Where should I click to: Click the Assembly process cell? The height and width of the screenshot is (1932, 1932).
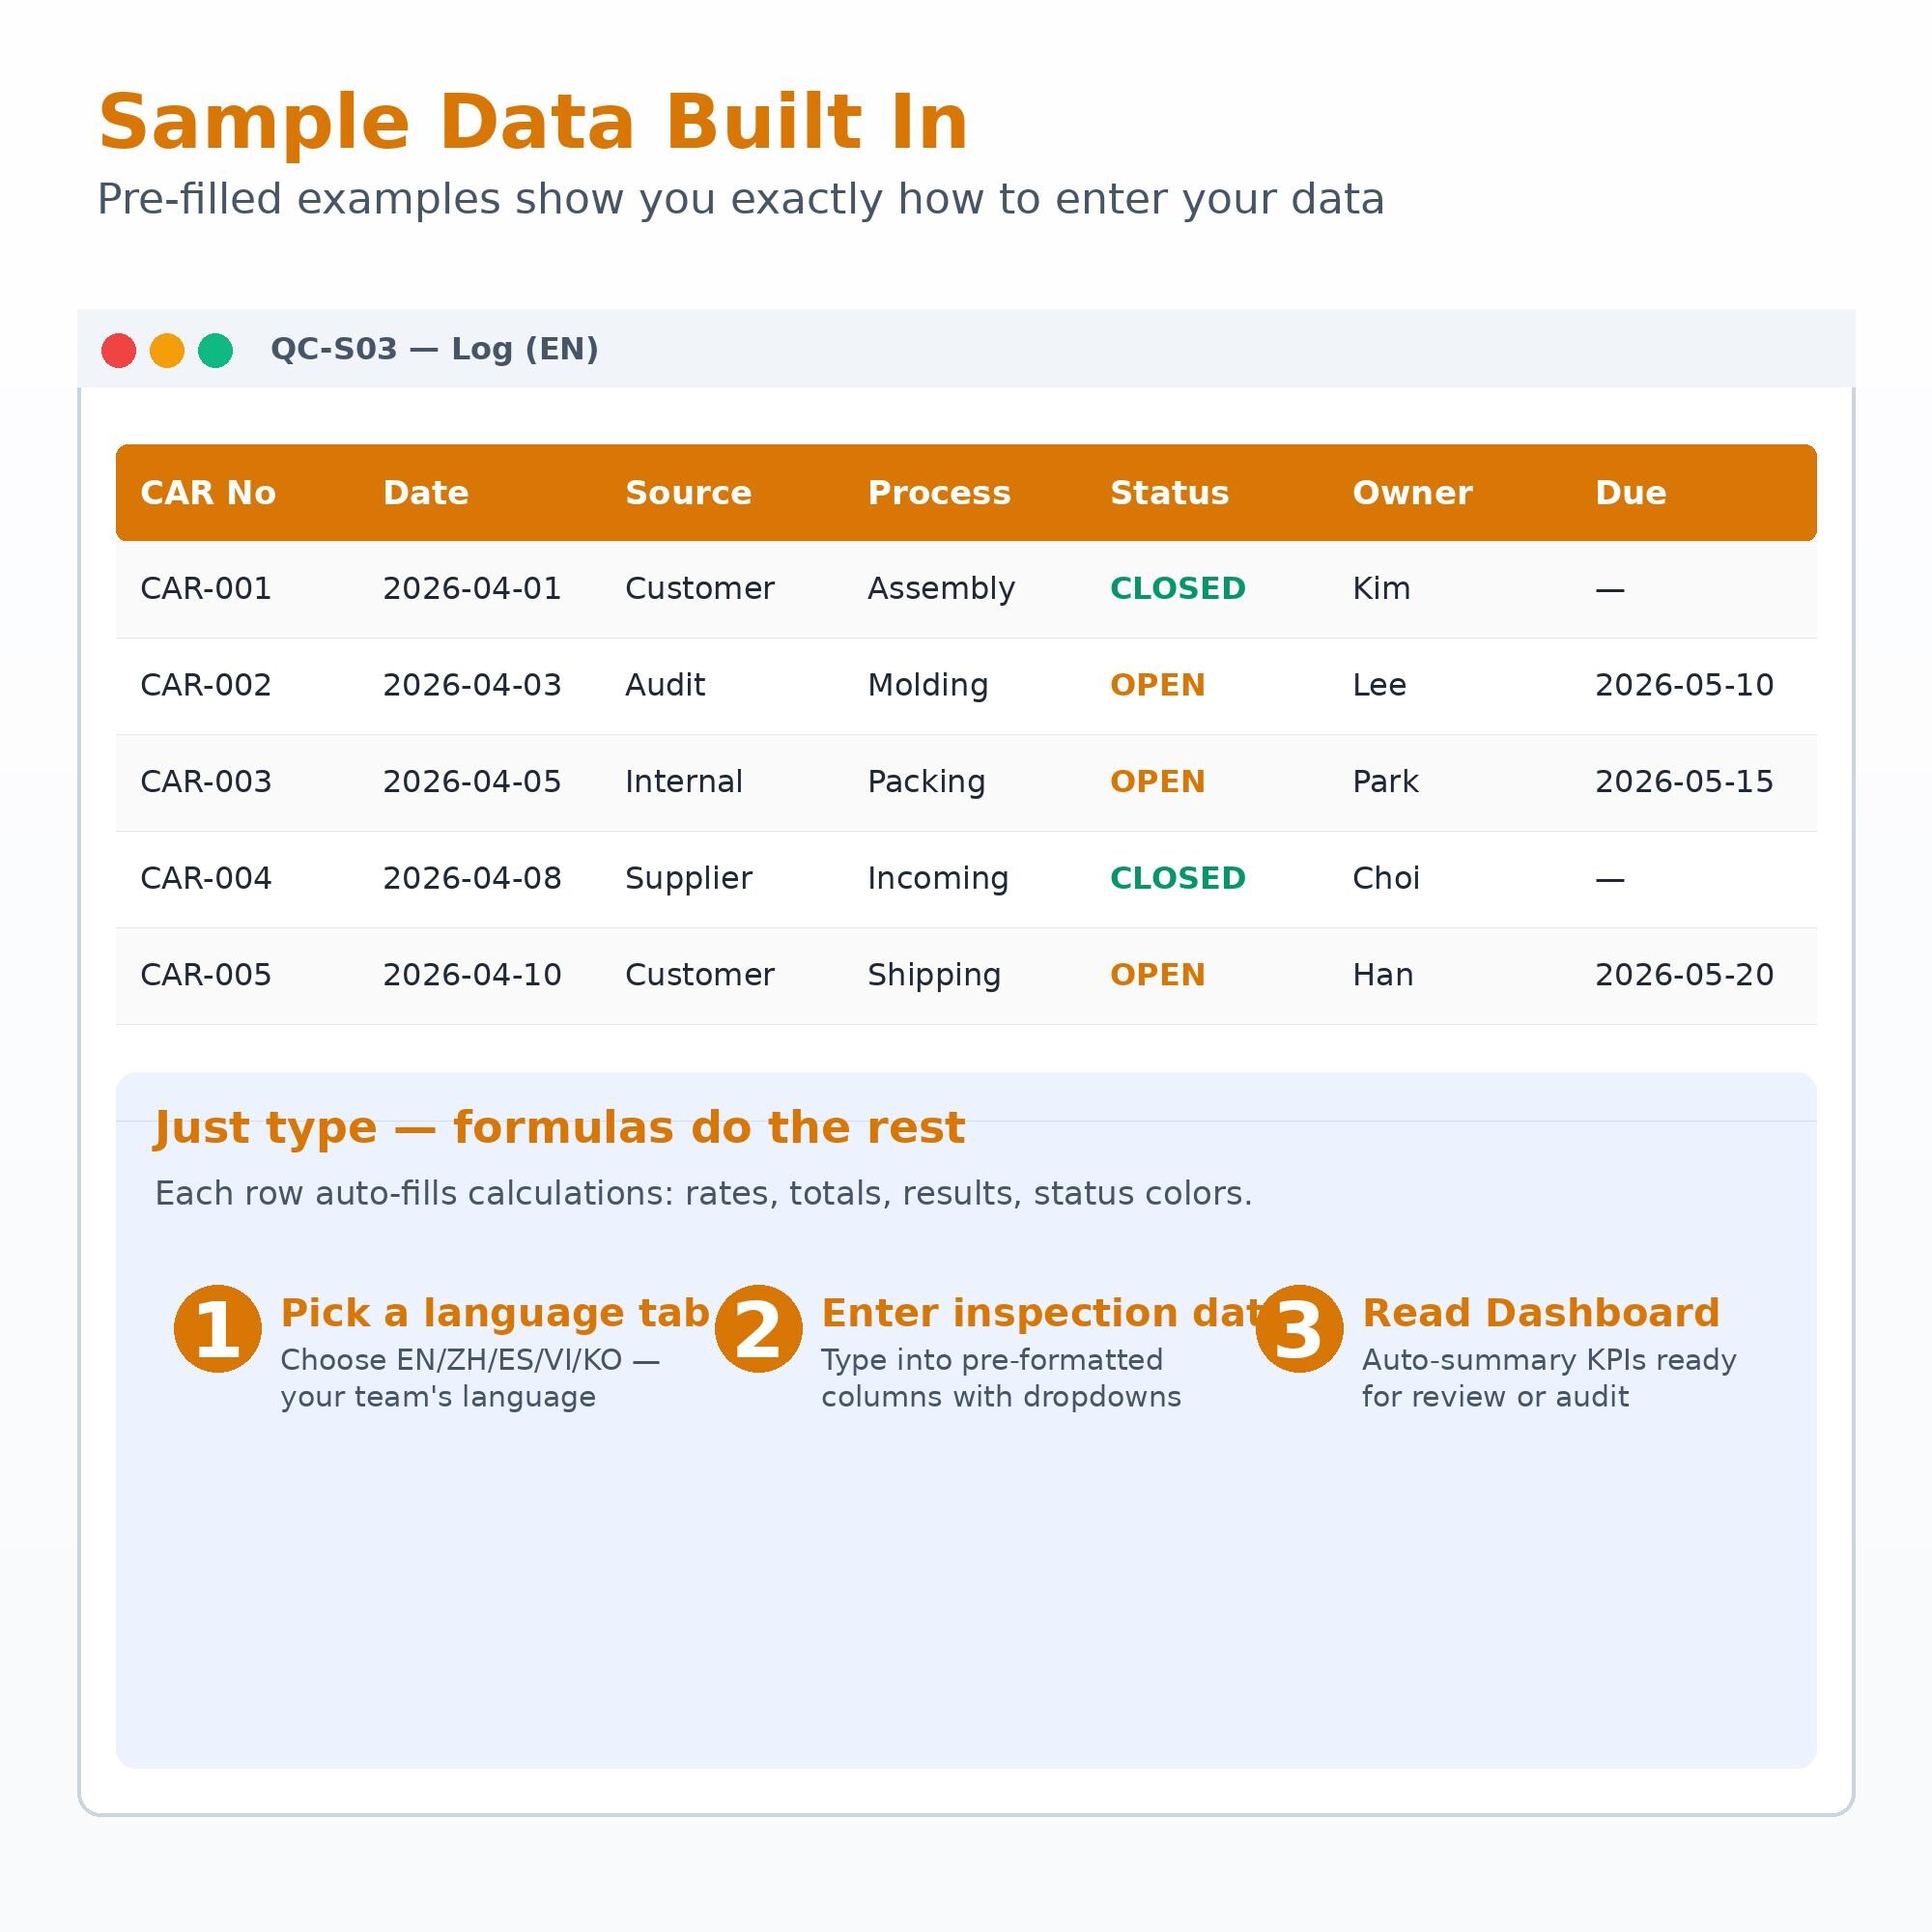pos(941,588)
